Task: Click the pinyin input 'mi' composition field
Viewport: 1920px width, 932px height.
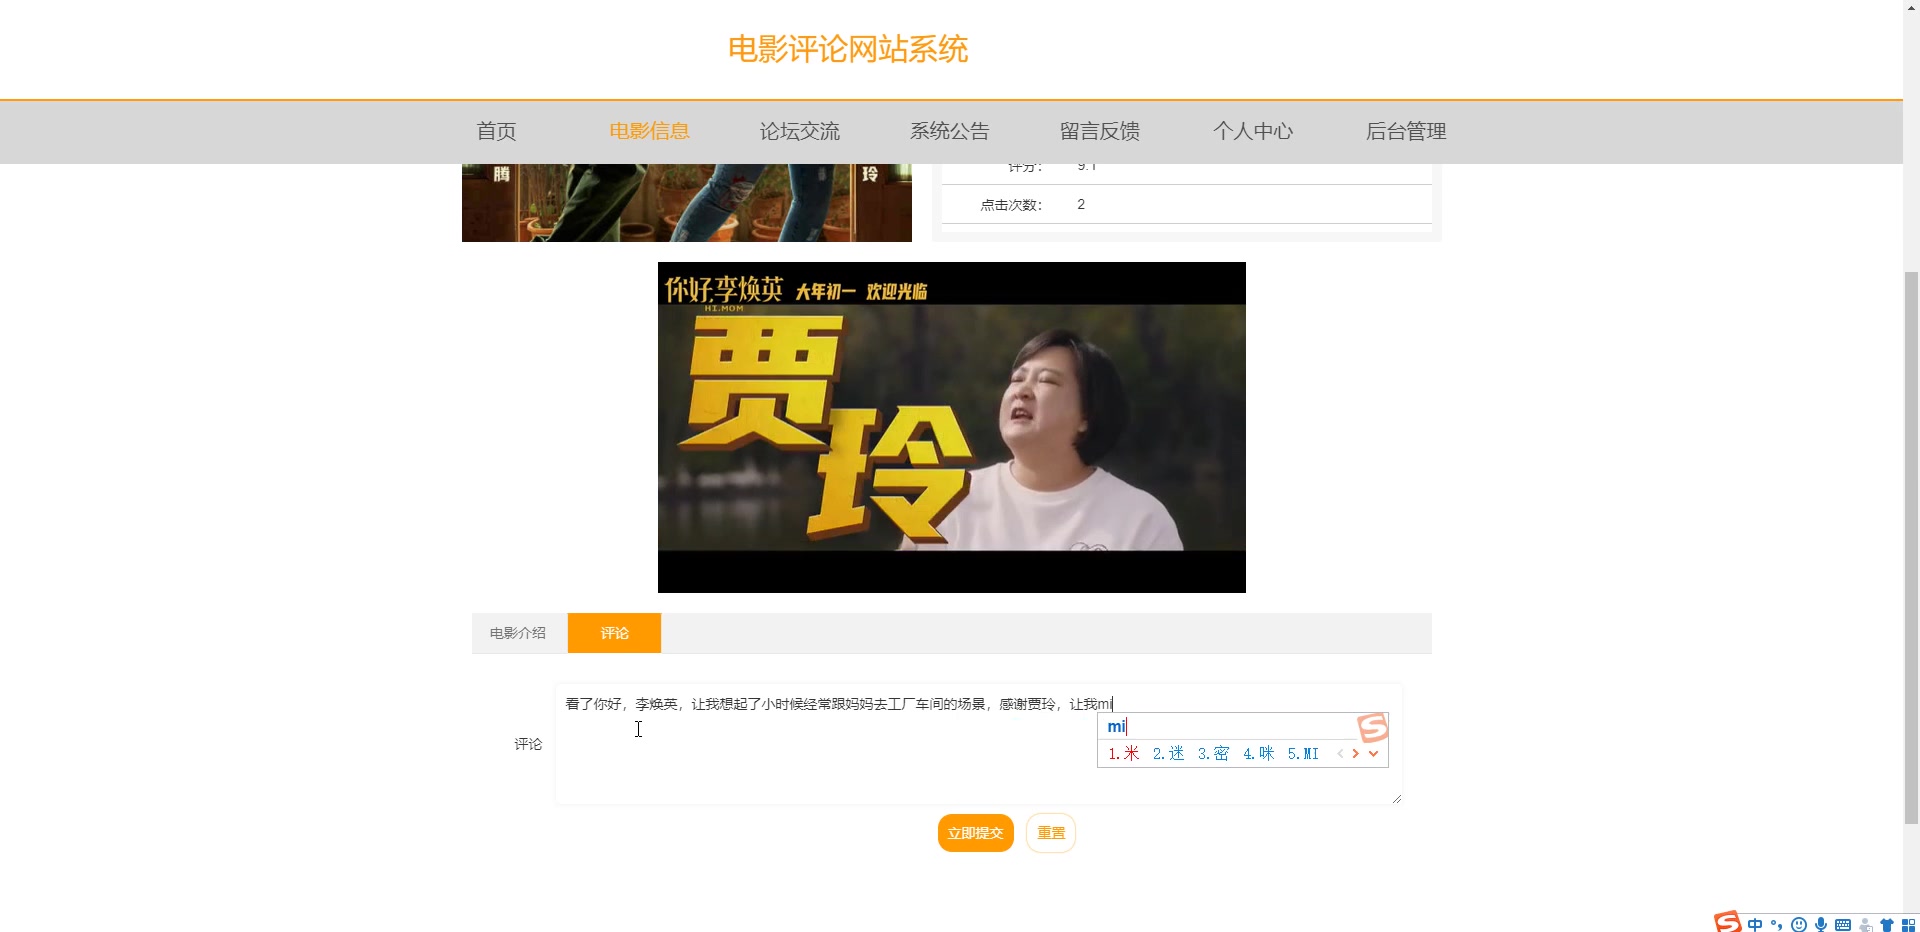Action: click(x=1227, y=727)
